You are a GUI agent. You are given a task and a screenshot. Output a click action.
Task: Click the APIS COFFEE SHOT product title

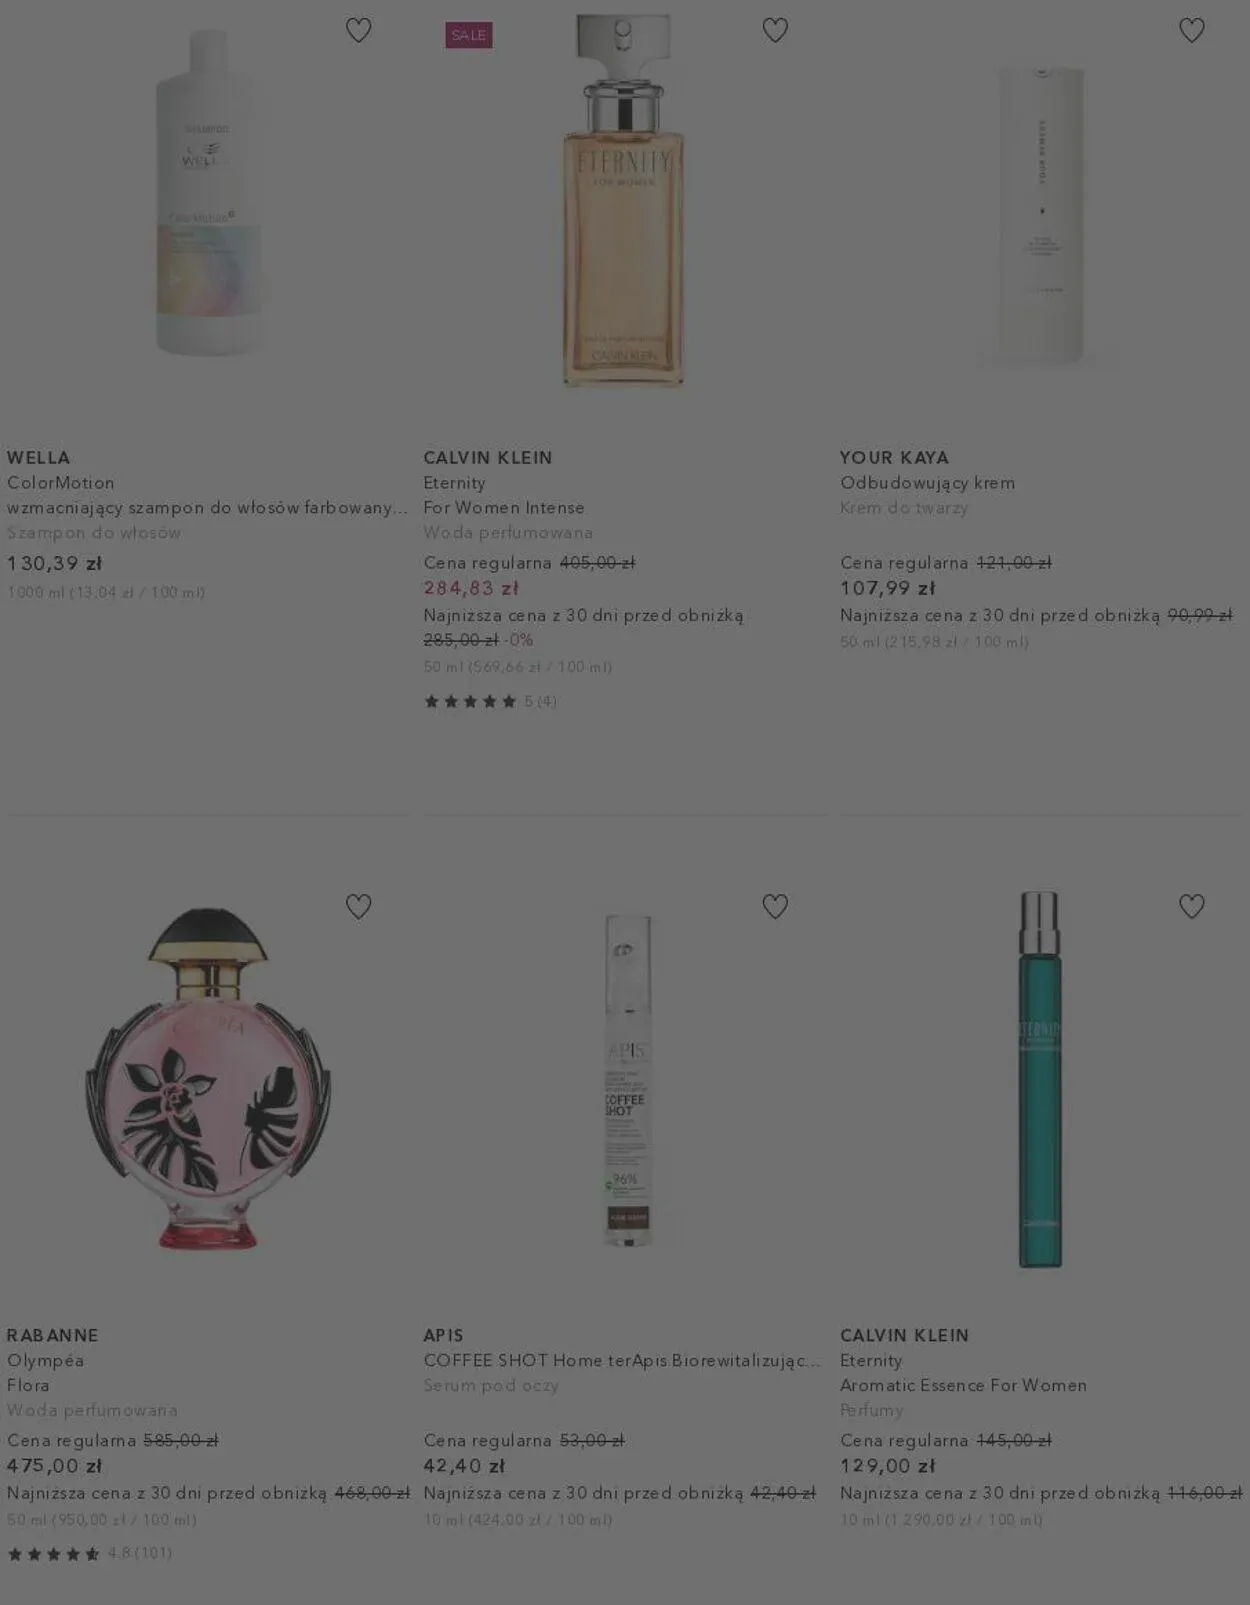[622, 1361]
